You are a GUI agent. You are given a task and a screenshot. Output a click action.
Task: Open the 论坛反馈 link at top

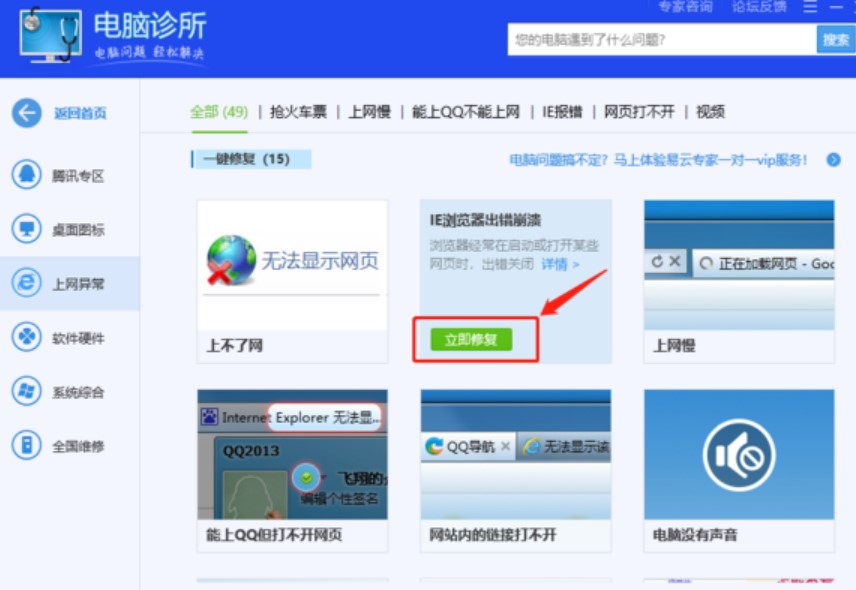(x=759, y=7)
